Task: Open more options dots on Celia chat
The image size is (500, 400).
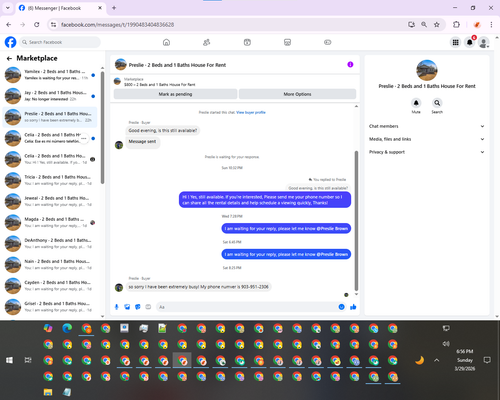Action: [84, 138]
